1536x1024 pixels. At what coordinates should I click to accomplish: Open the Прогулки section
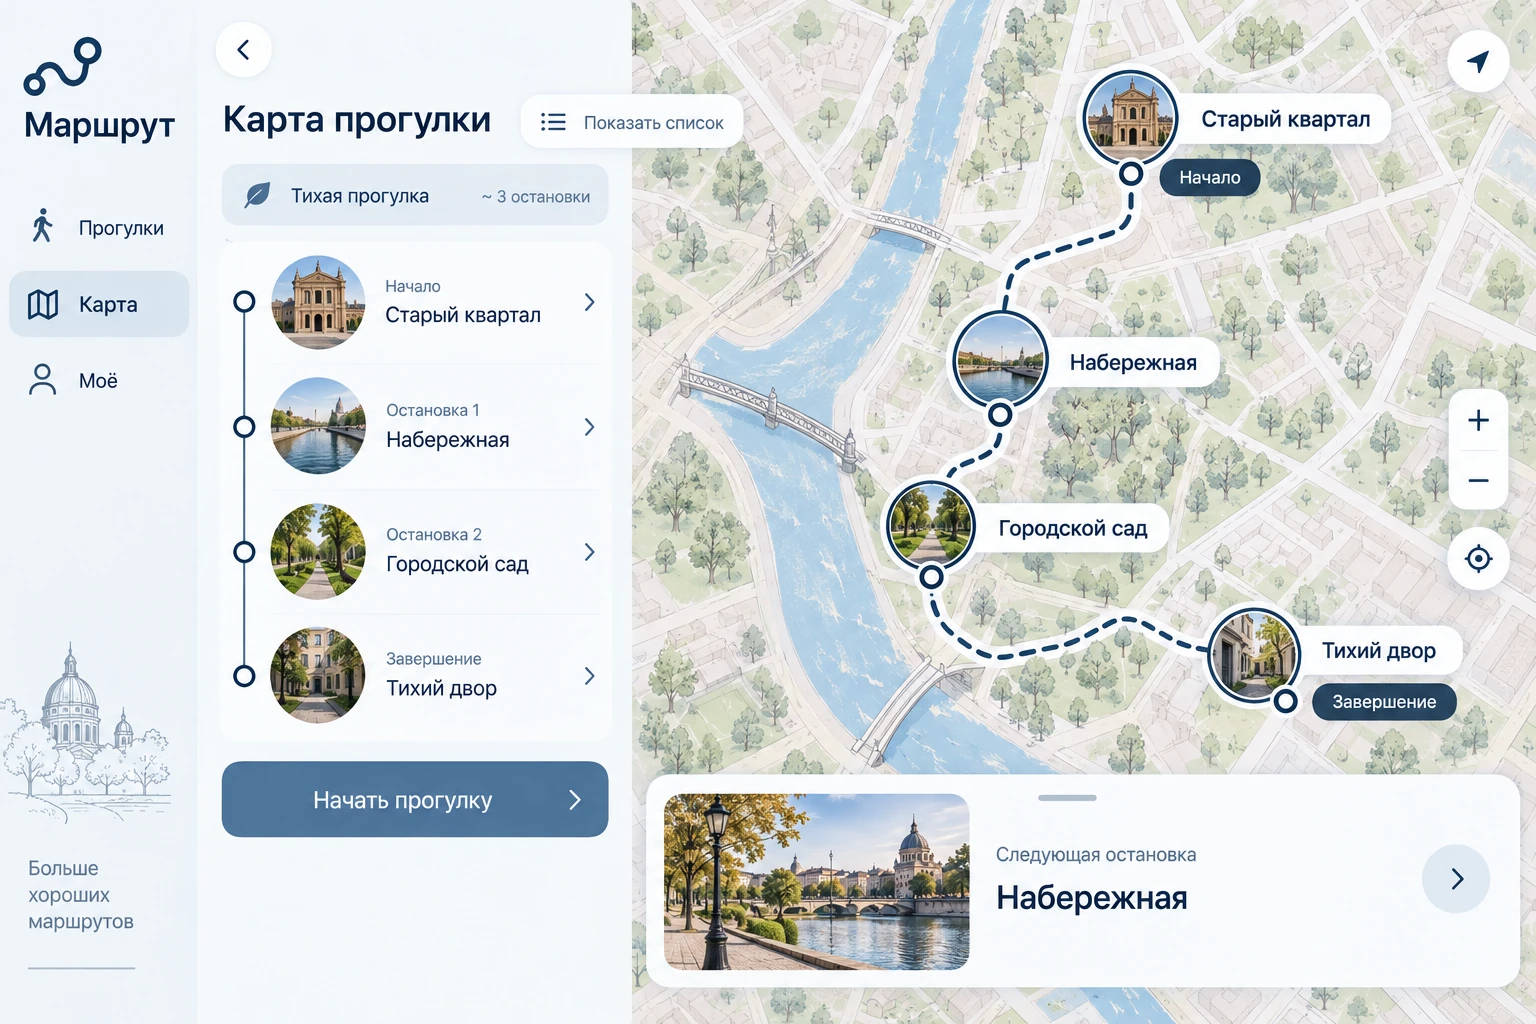point(99,227)
